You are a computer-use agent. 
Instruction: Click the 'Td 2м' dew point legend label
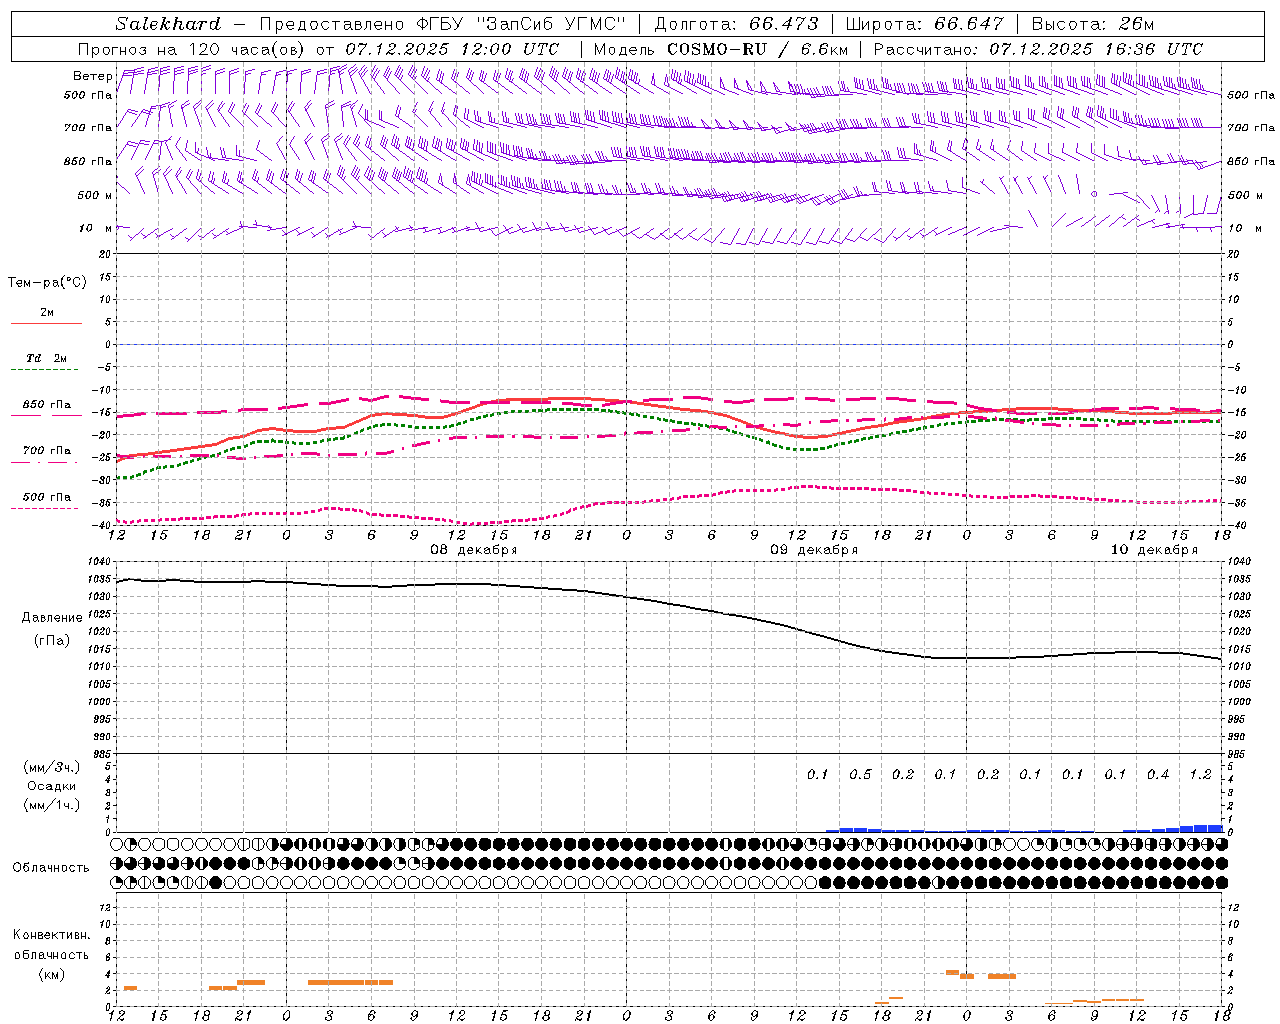pyautogui.click(x=46, y=358)
